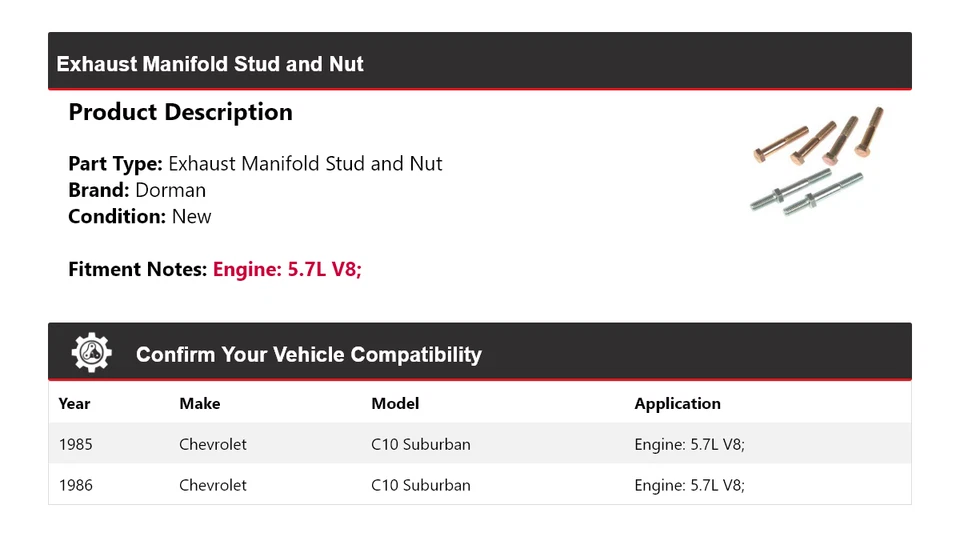Viewport: 960px width, 537px height.
Task: Click the Application column header
Action: (x=677, y=404)
